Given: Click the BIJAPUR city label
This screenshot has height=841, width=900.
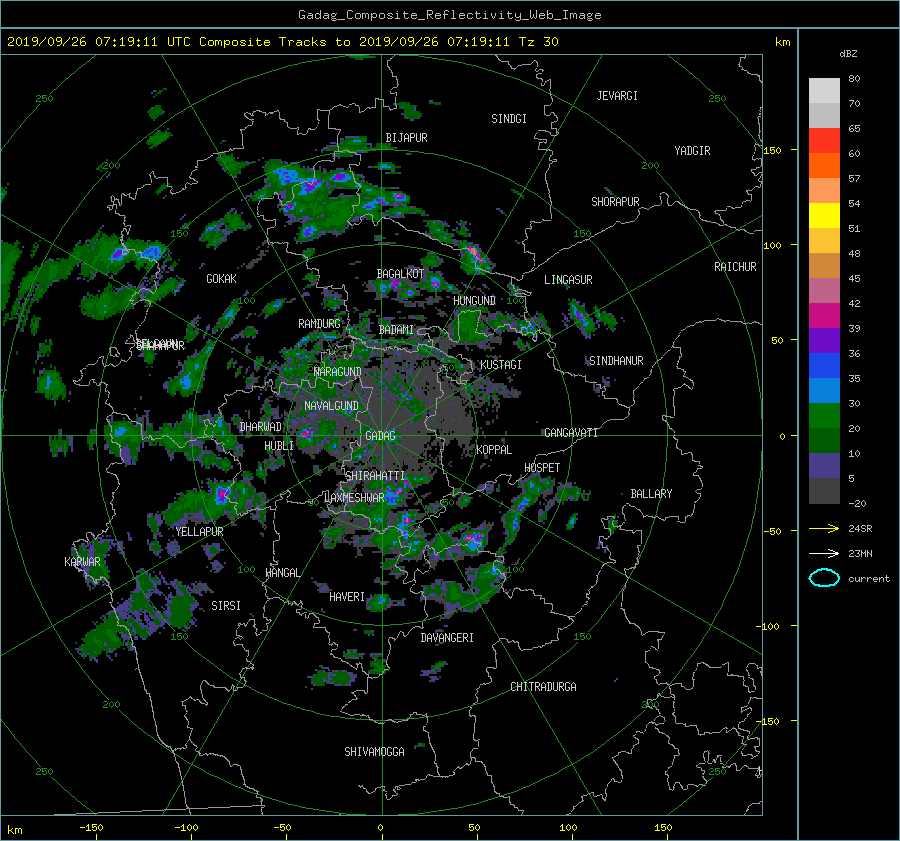Looking at the screenshot, I should (406, 138).
